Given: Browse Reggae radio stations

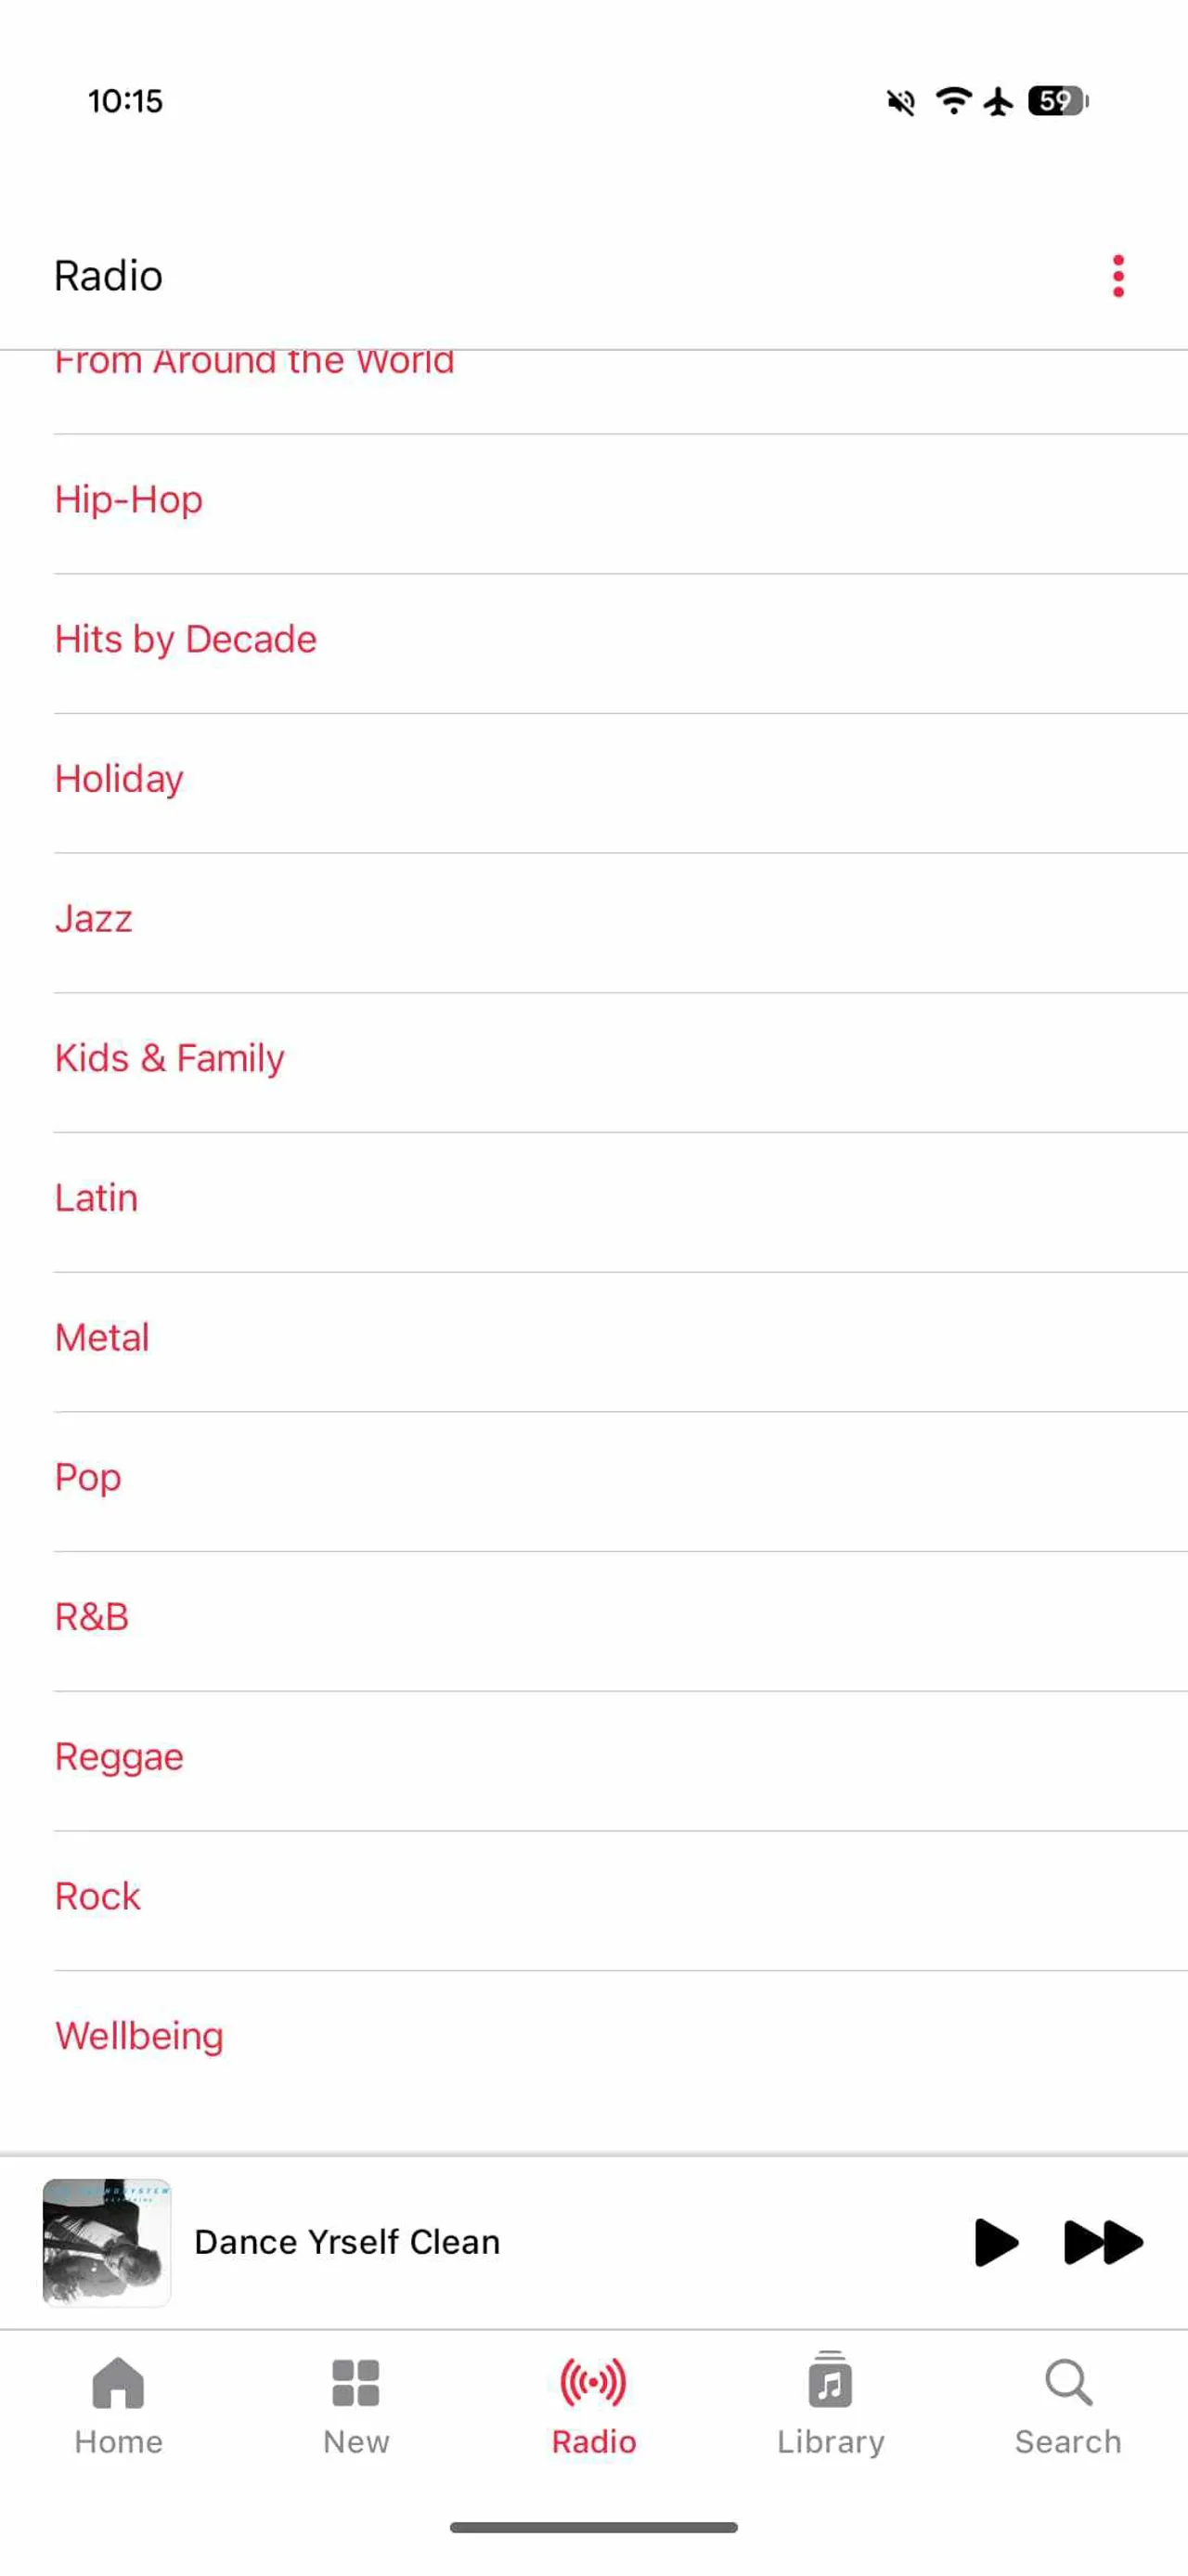Looking at the screenshot, I should (x=620, y=1757).
